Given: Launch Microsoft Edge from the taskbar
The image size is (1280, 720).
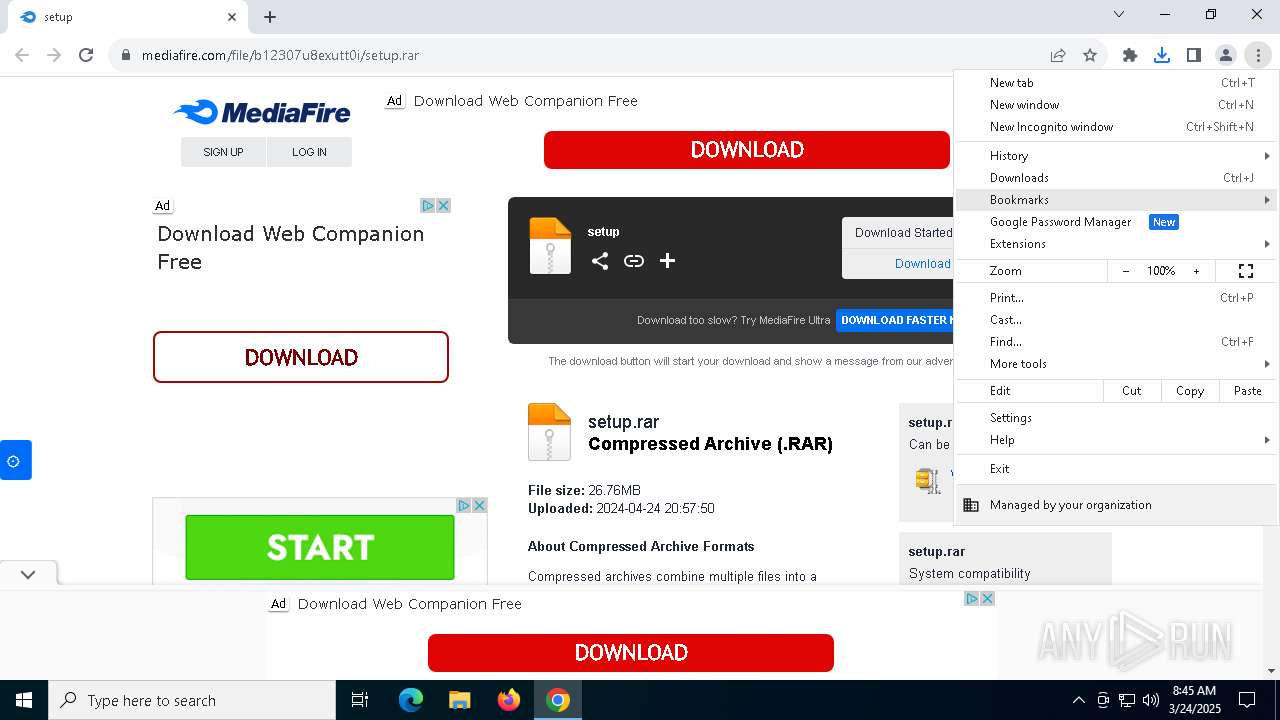Looking at the screenshot, I should click(x=411, y=700).
